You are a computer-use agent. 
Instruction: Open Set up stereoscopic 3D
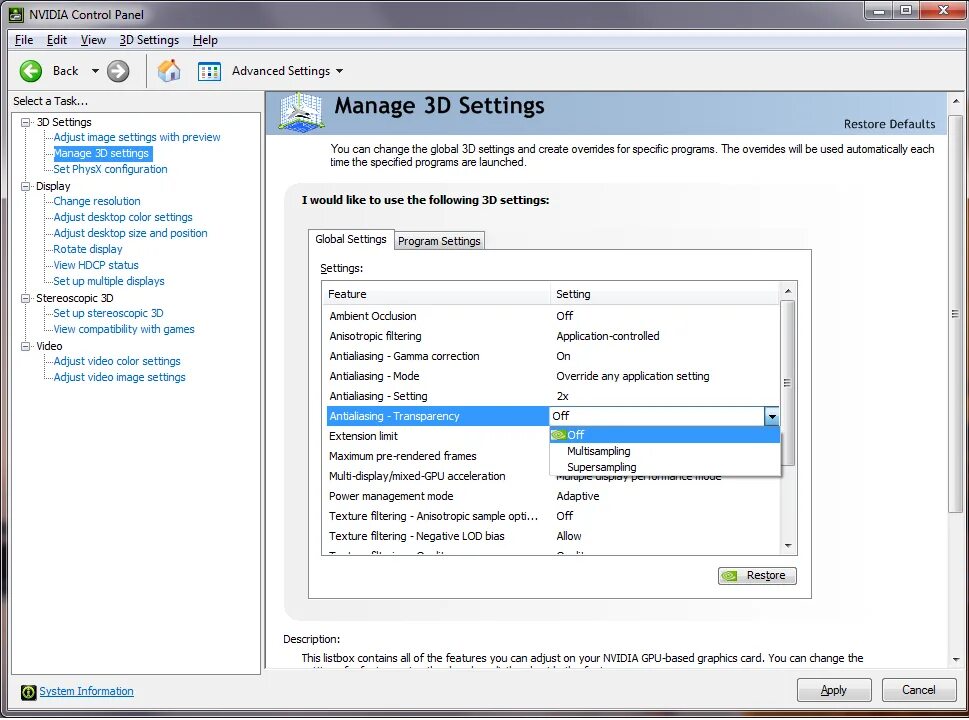(108, 314)
